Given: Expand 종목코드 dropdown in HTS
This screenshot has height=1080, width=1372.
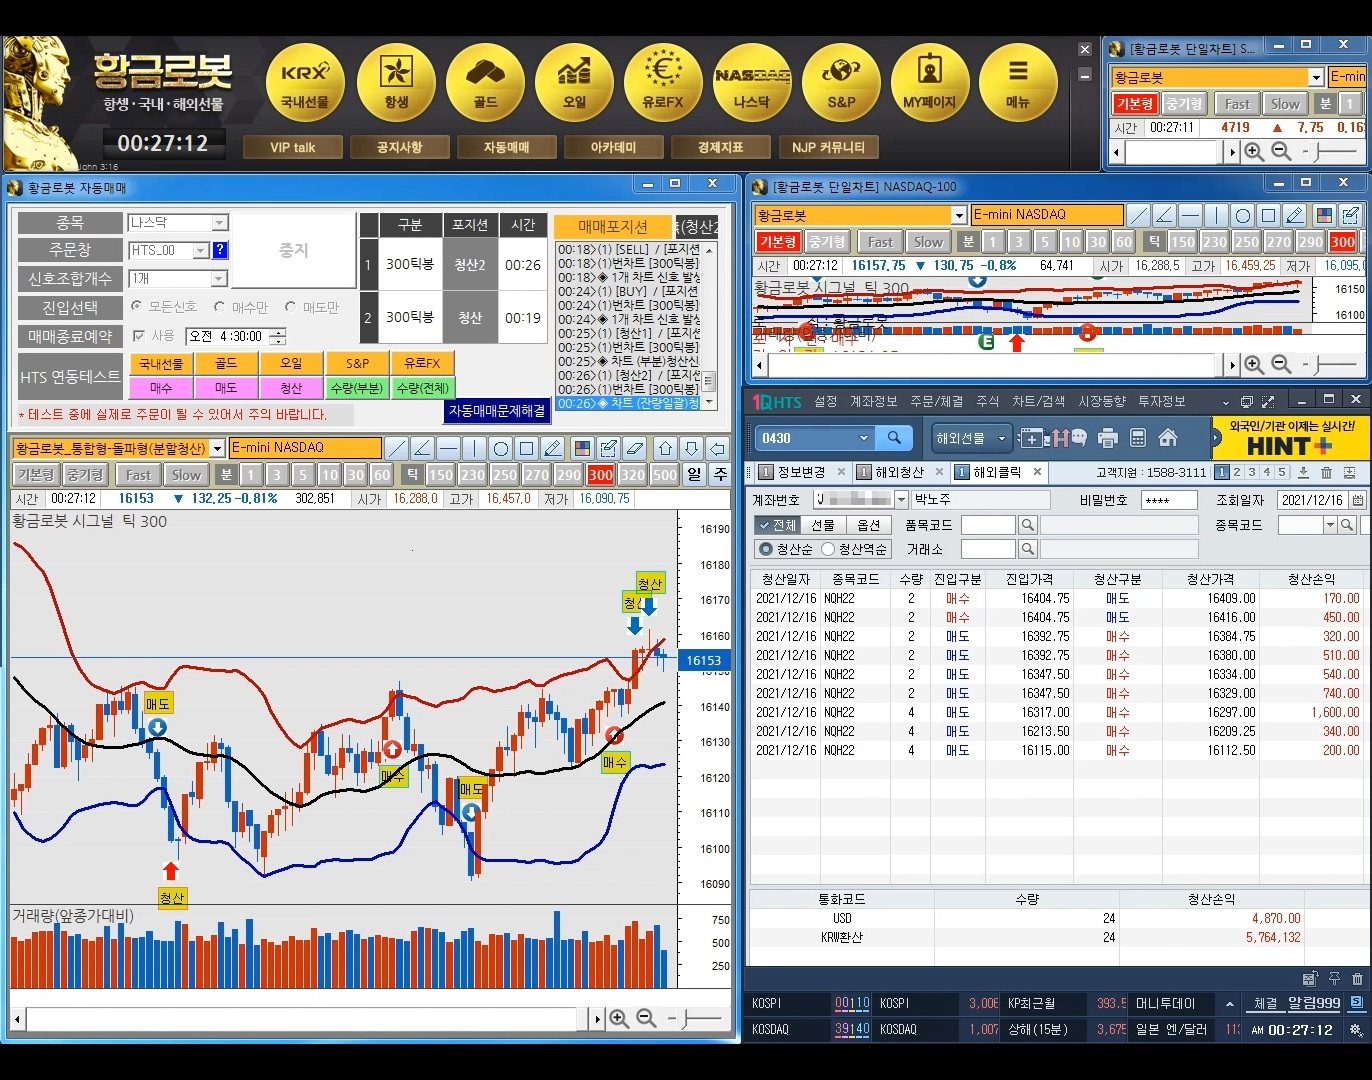Looking at the screenshot, I should point(1330,525).
